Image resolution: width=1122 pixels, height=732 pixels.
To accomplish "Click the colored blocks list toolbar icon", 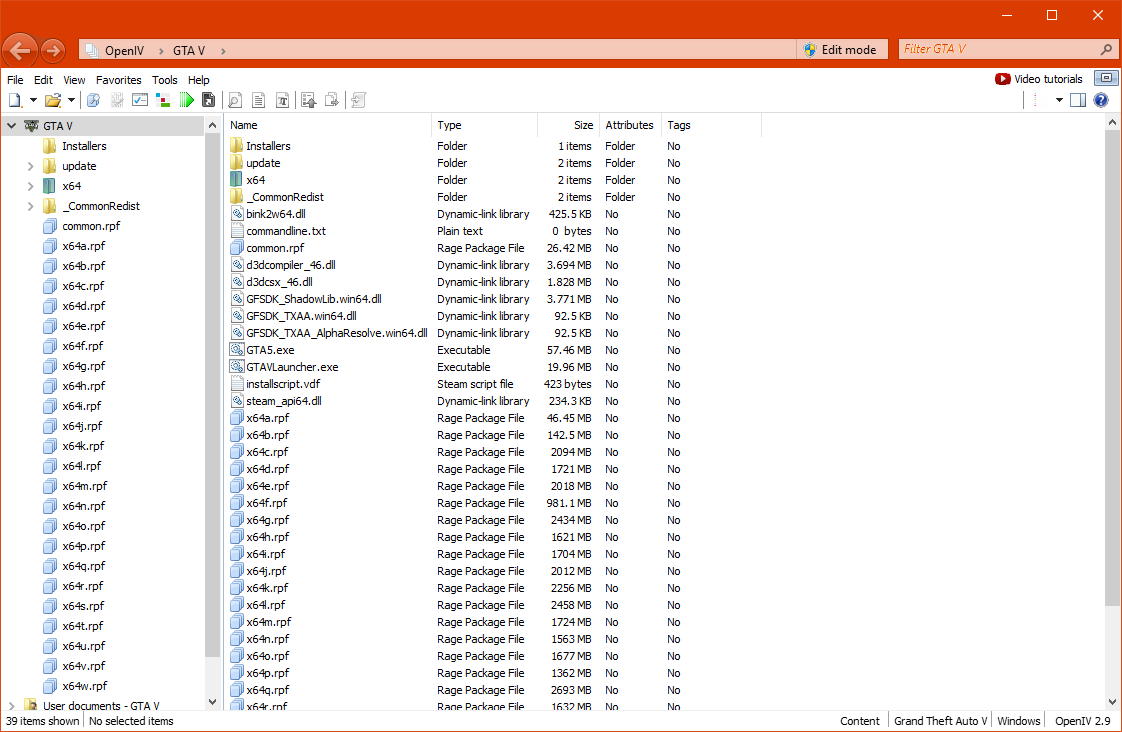I will click(x=163, y=100).
